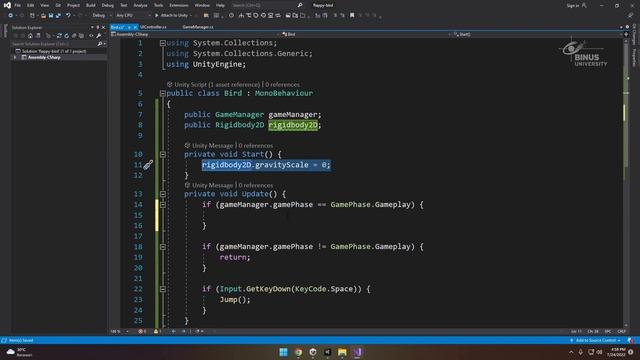This screenshot has width=640, height=360.
Task: Click the Save All toolbar icon
Action: click(x=58, y=16)
